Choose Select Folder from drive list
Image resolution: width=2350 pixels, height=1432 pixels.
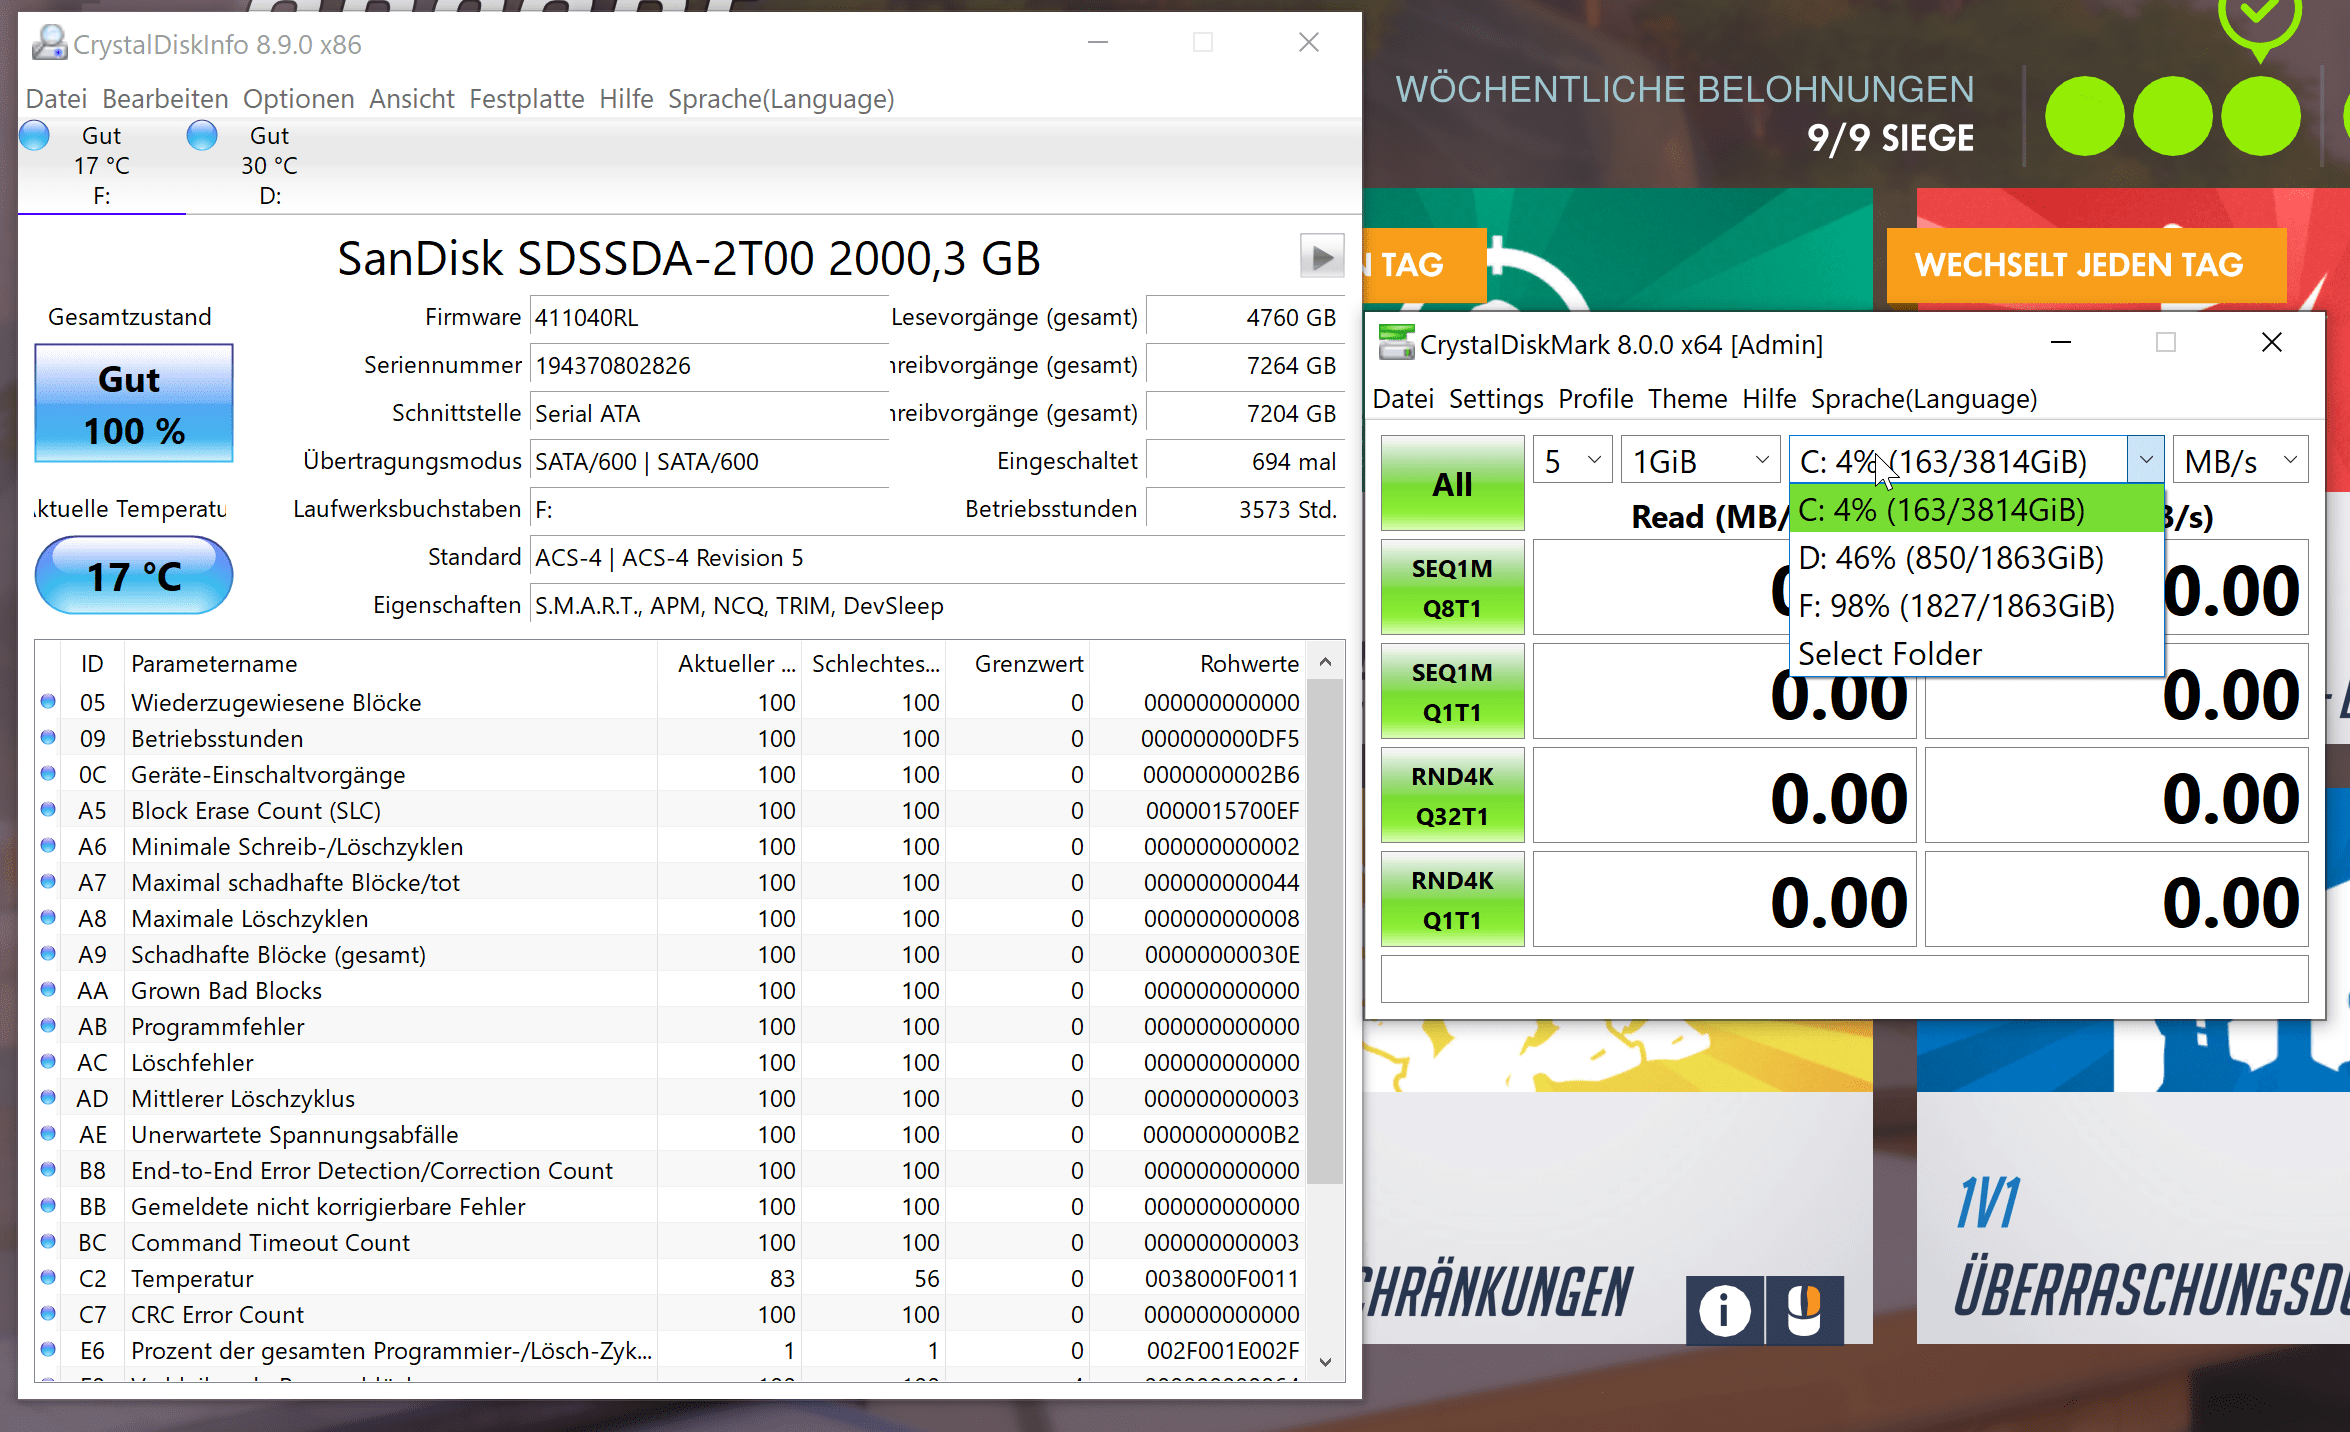point(1976,654)
